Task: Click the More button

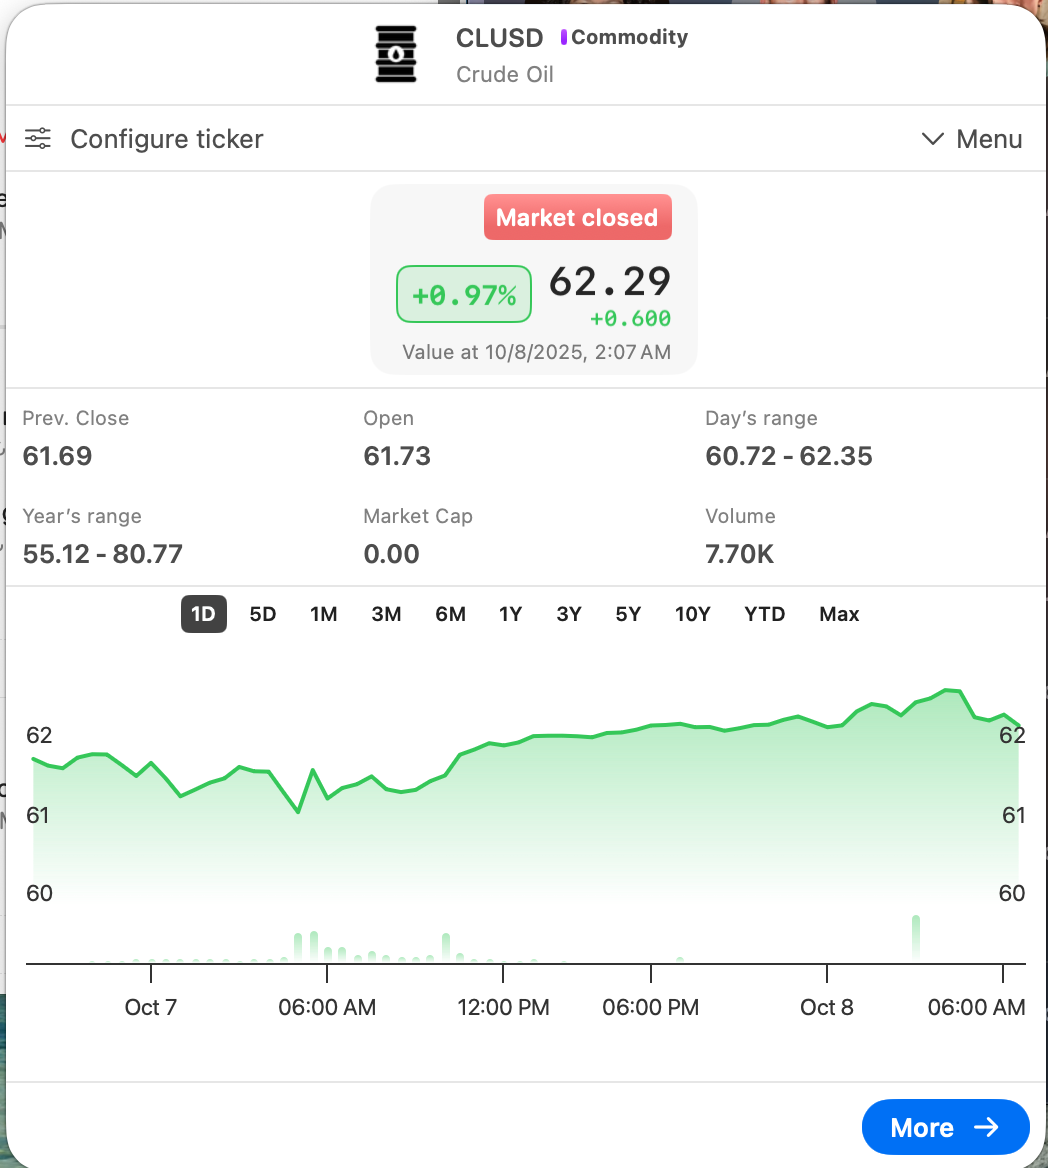Action: tap(944, 1127)
